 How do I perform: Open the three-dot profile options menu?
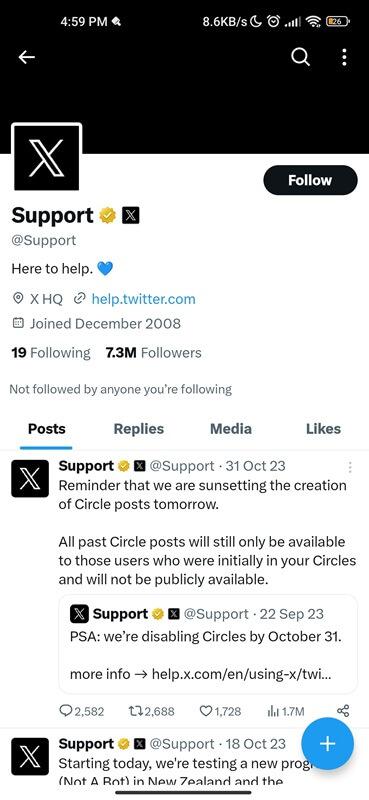345,57
